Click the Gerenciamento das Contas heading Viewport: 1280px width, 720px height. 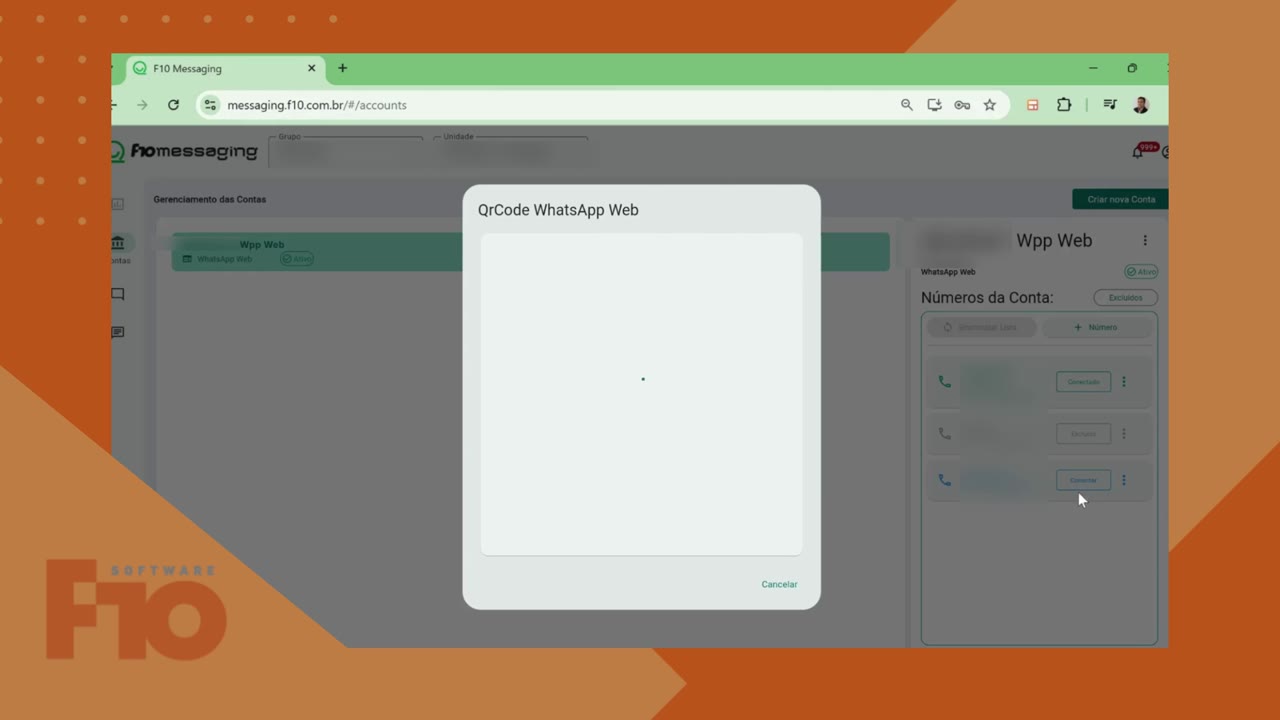[x=210, y=199]
